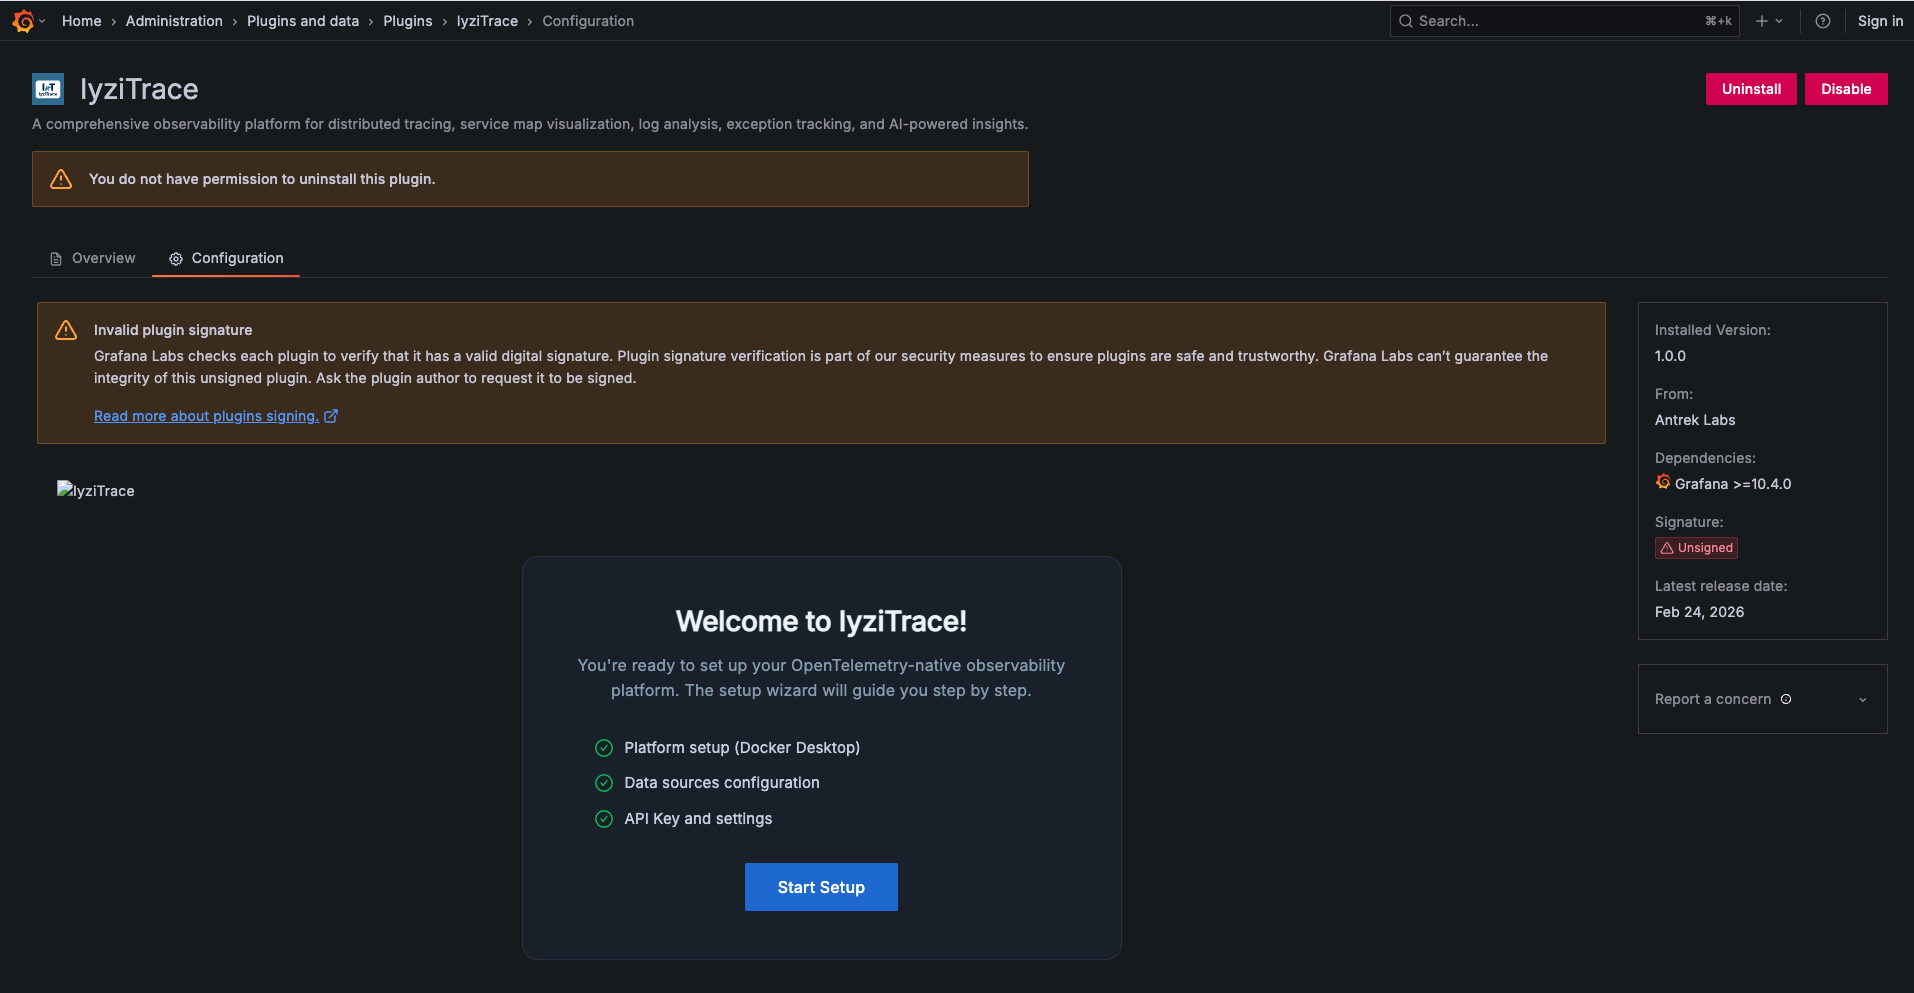Viewport: 1914px width, 993px height.
Task: Click the checkmark beside Platform setup
Action: pyautogui.click(x=603, y=747)
